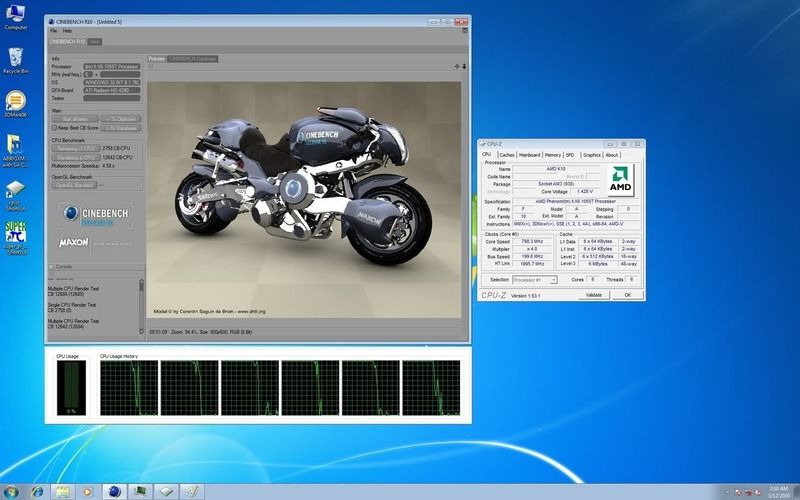The height and width of the screenshot is (500, 800).
Task: Switch to CPU-Z via its taskbar icon
Action: pyautogui.click(x=166, y=492)
